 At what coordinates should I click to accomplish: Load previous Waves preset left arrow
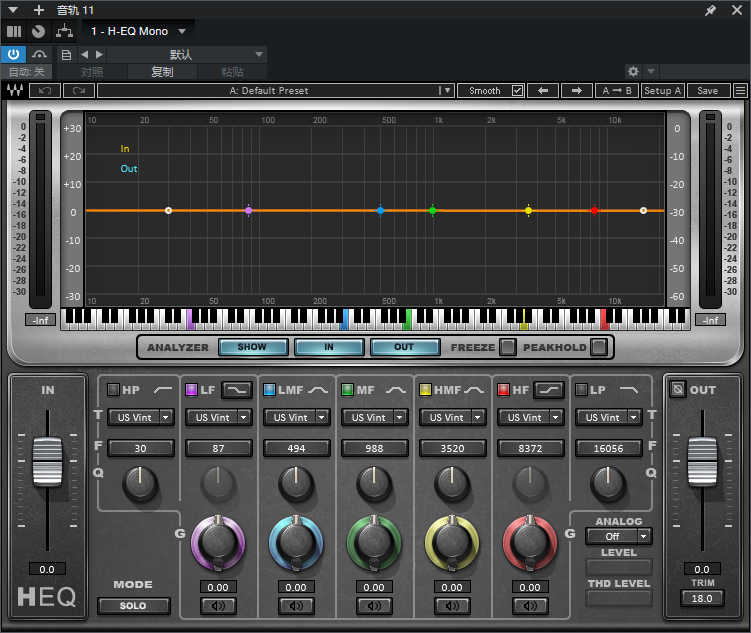(543, 90)
